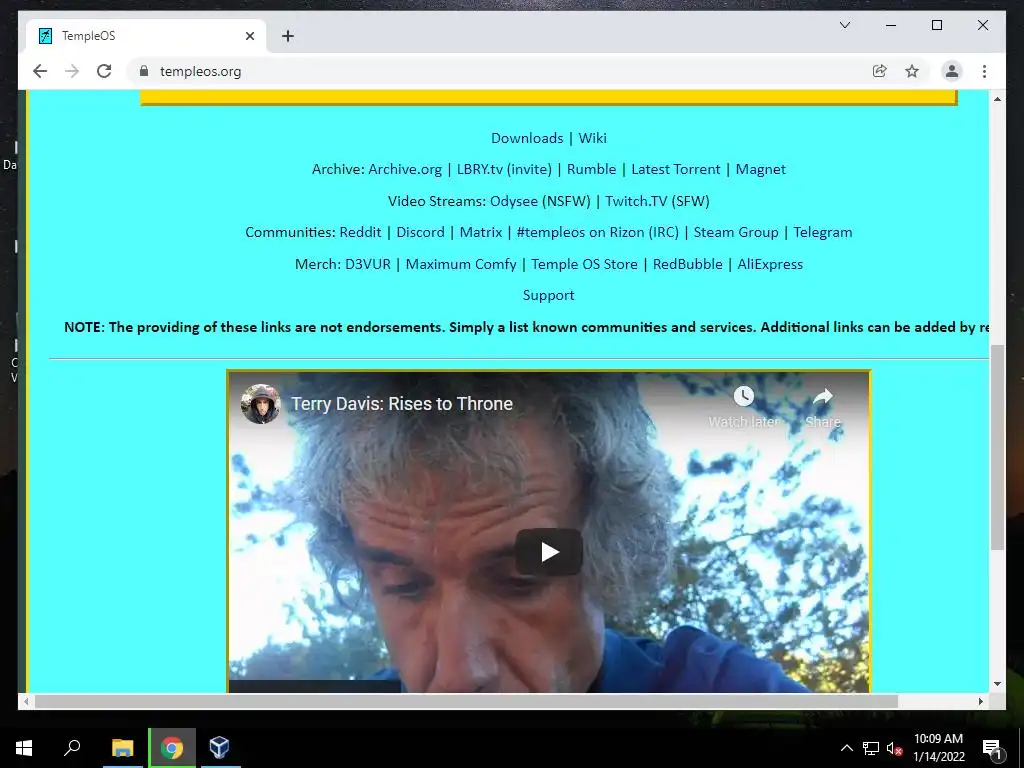
Task: Open the Wiki link
Action: coord(592,138)
